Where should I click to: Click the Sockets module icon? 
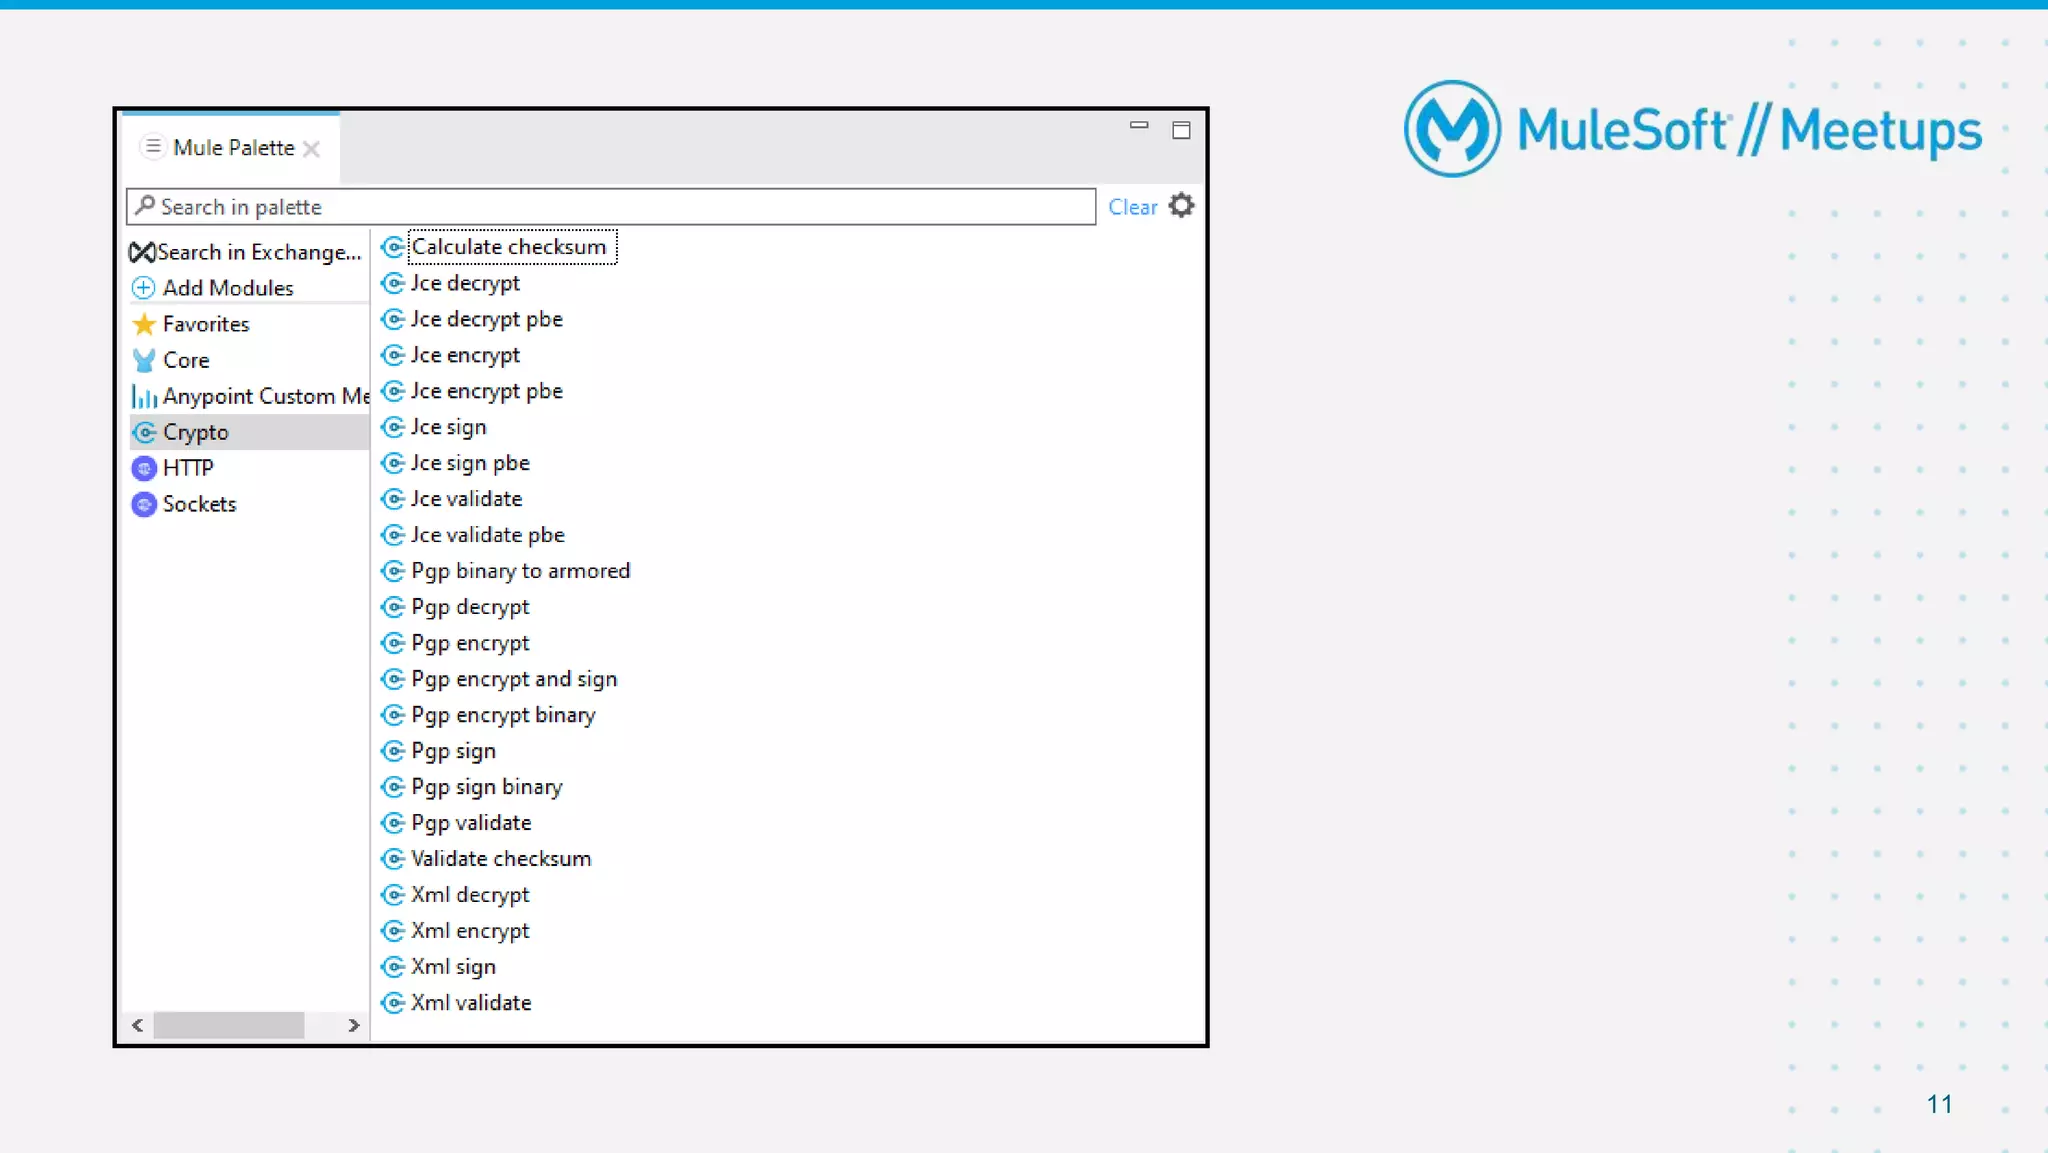point(144,504)
